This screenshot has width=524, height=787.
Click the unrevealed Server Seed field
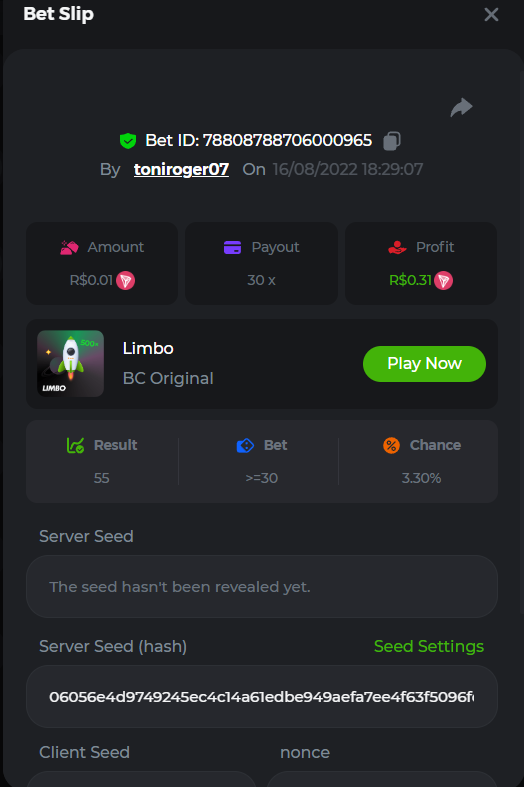point(261,587)
